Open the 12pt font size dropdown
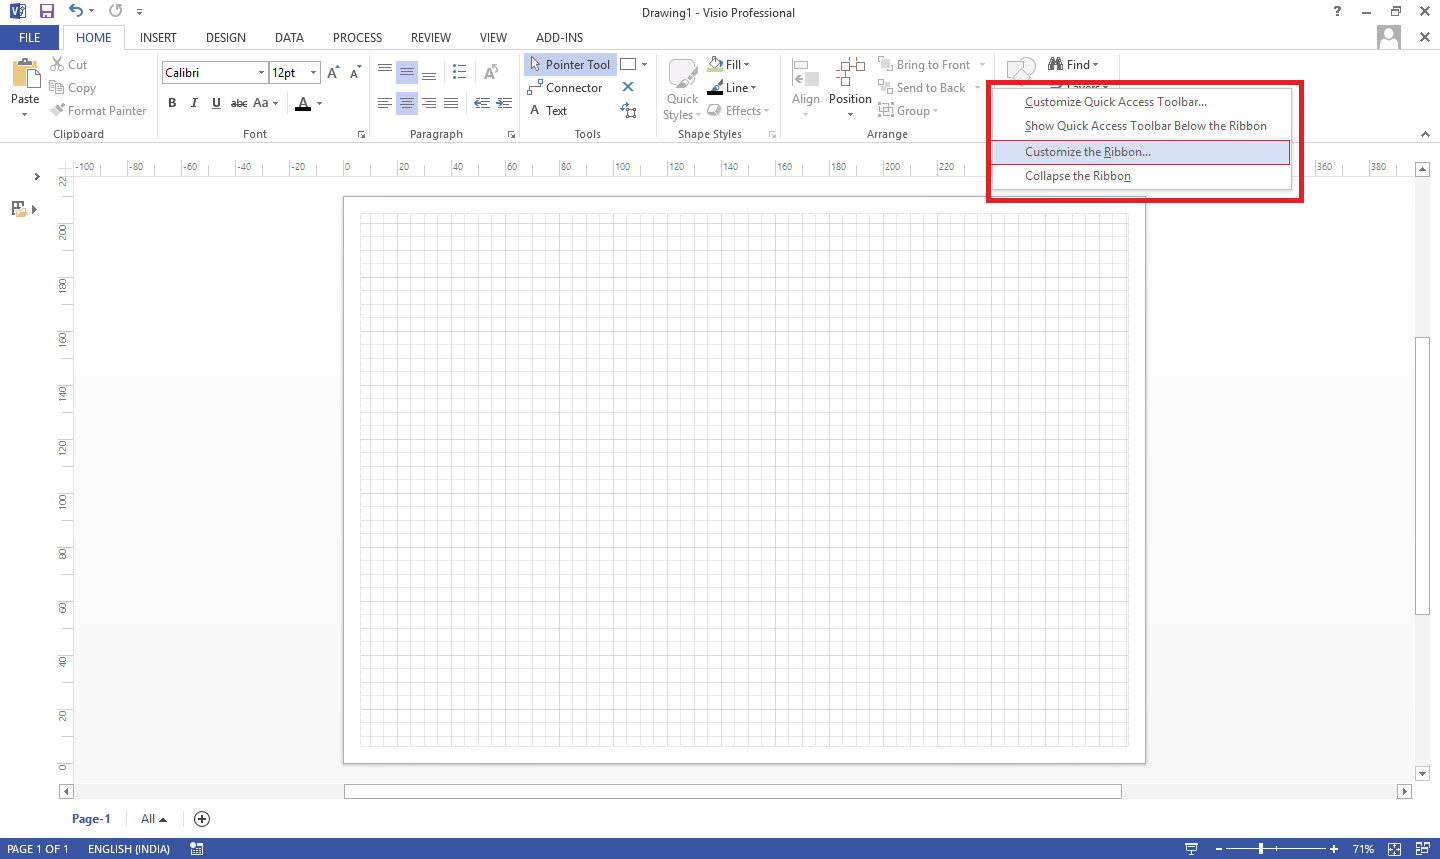1440x859 pixels. tap(311, 72)
